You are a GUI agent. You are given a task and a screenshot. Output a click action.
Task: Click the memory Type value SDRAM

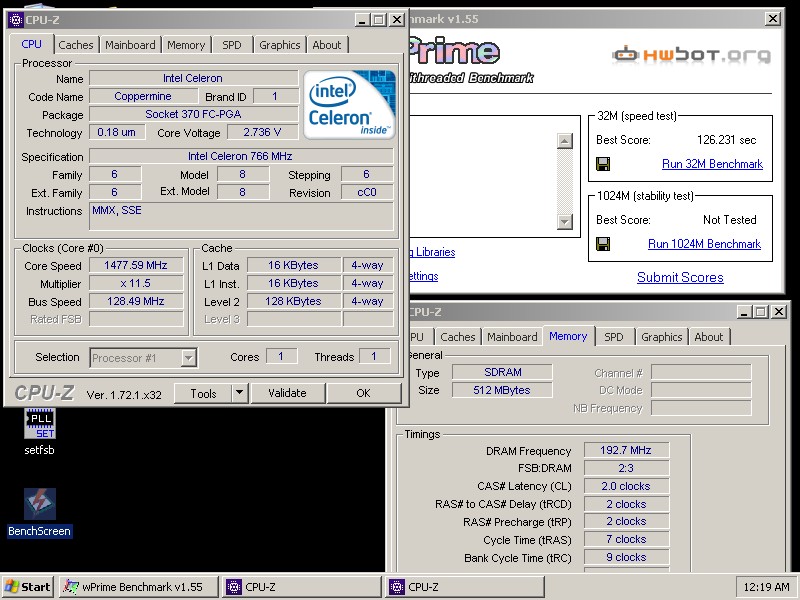503,372
